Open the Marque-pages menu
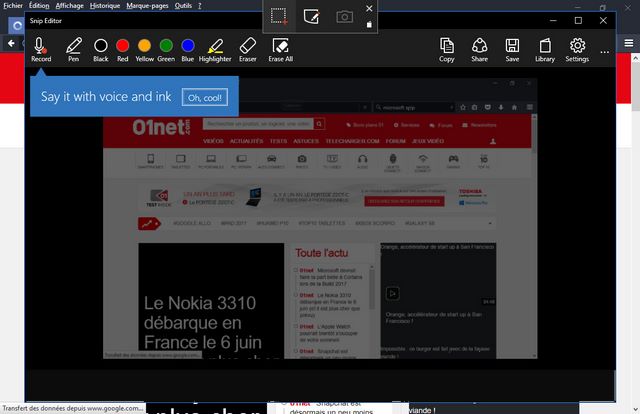The width and height of the screenshot is (640, 414). point(146,5)
